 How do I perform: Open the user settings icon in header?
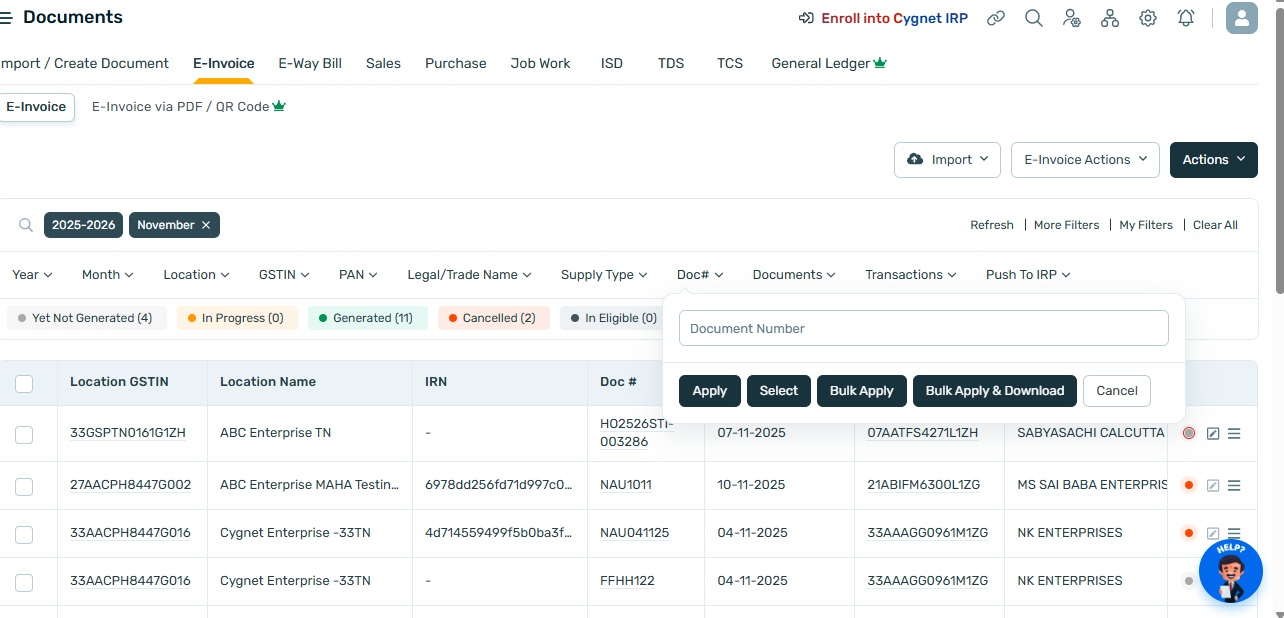(x=1071, y=18)
